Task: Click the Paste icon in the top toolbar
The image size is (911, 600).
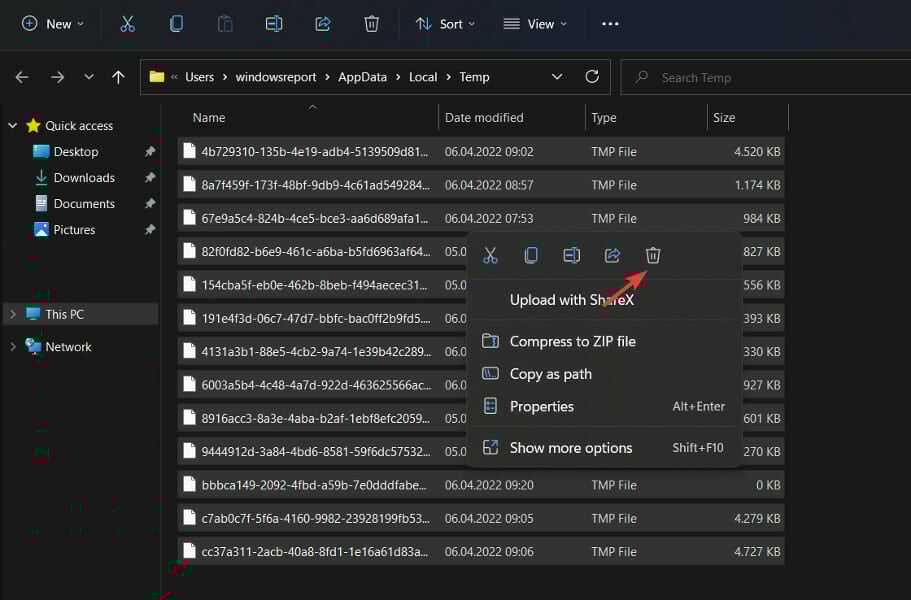Action: pos(225,24)
